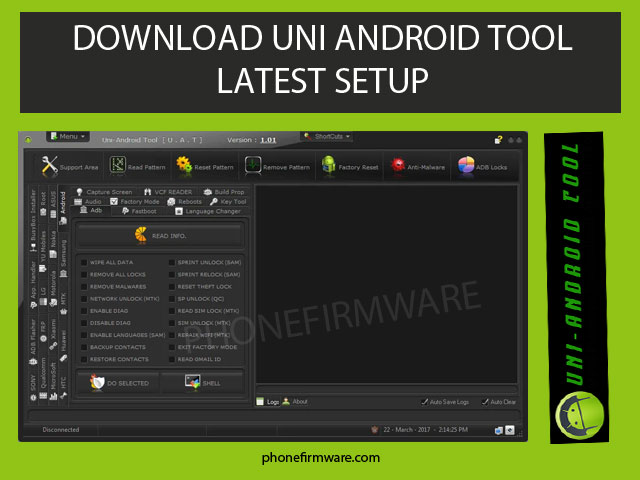Viewport: 640px width, 480px height.
Task: Tick the READ GMAIL ID checkbox
Action: click(x=172, y=359)
